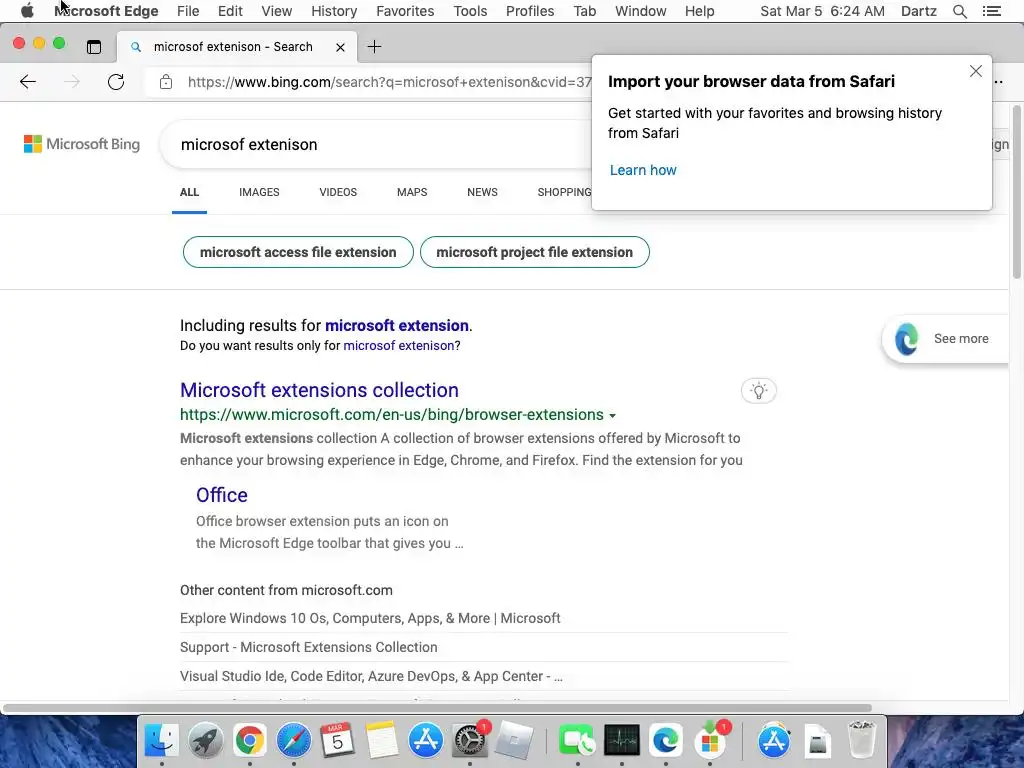Click the horizontal scrollbar at page bottom
The width and height of the screenshot is (1024, 768).
(436, 708)
